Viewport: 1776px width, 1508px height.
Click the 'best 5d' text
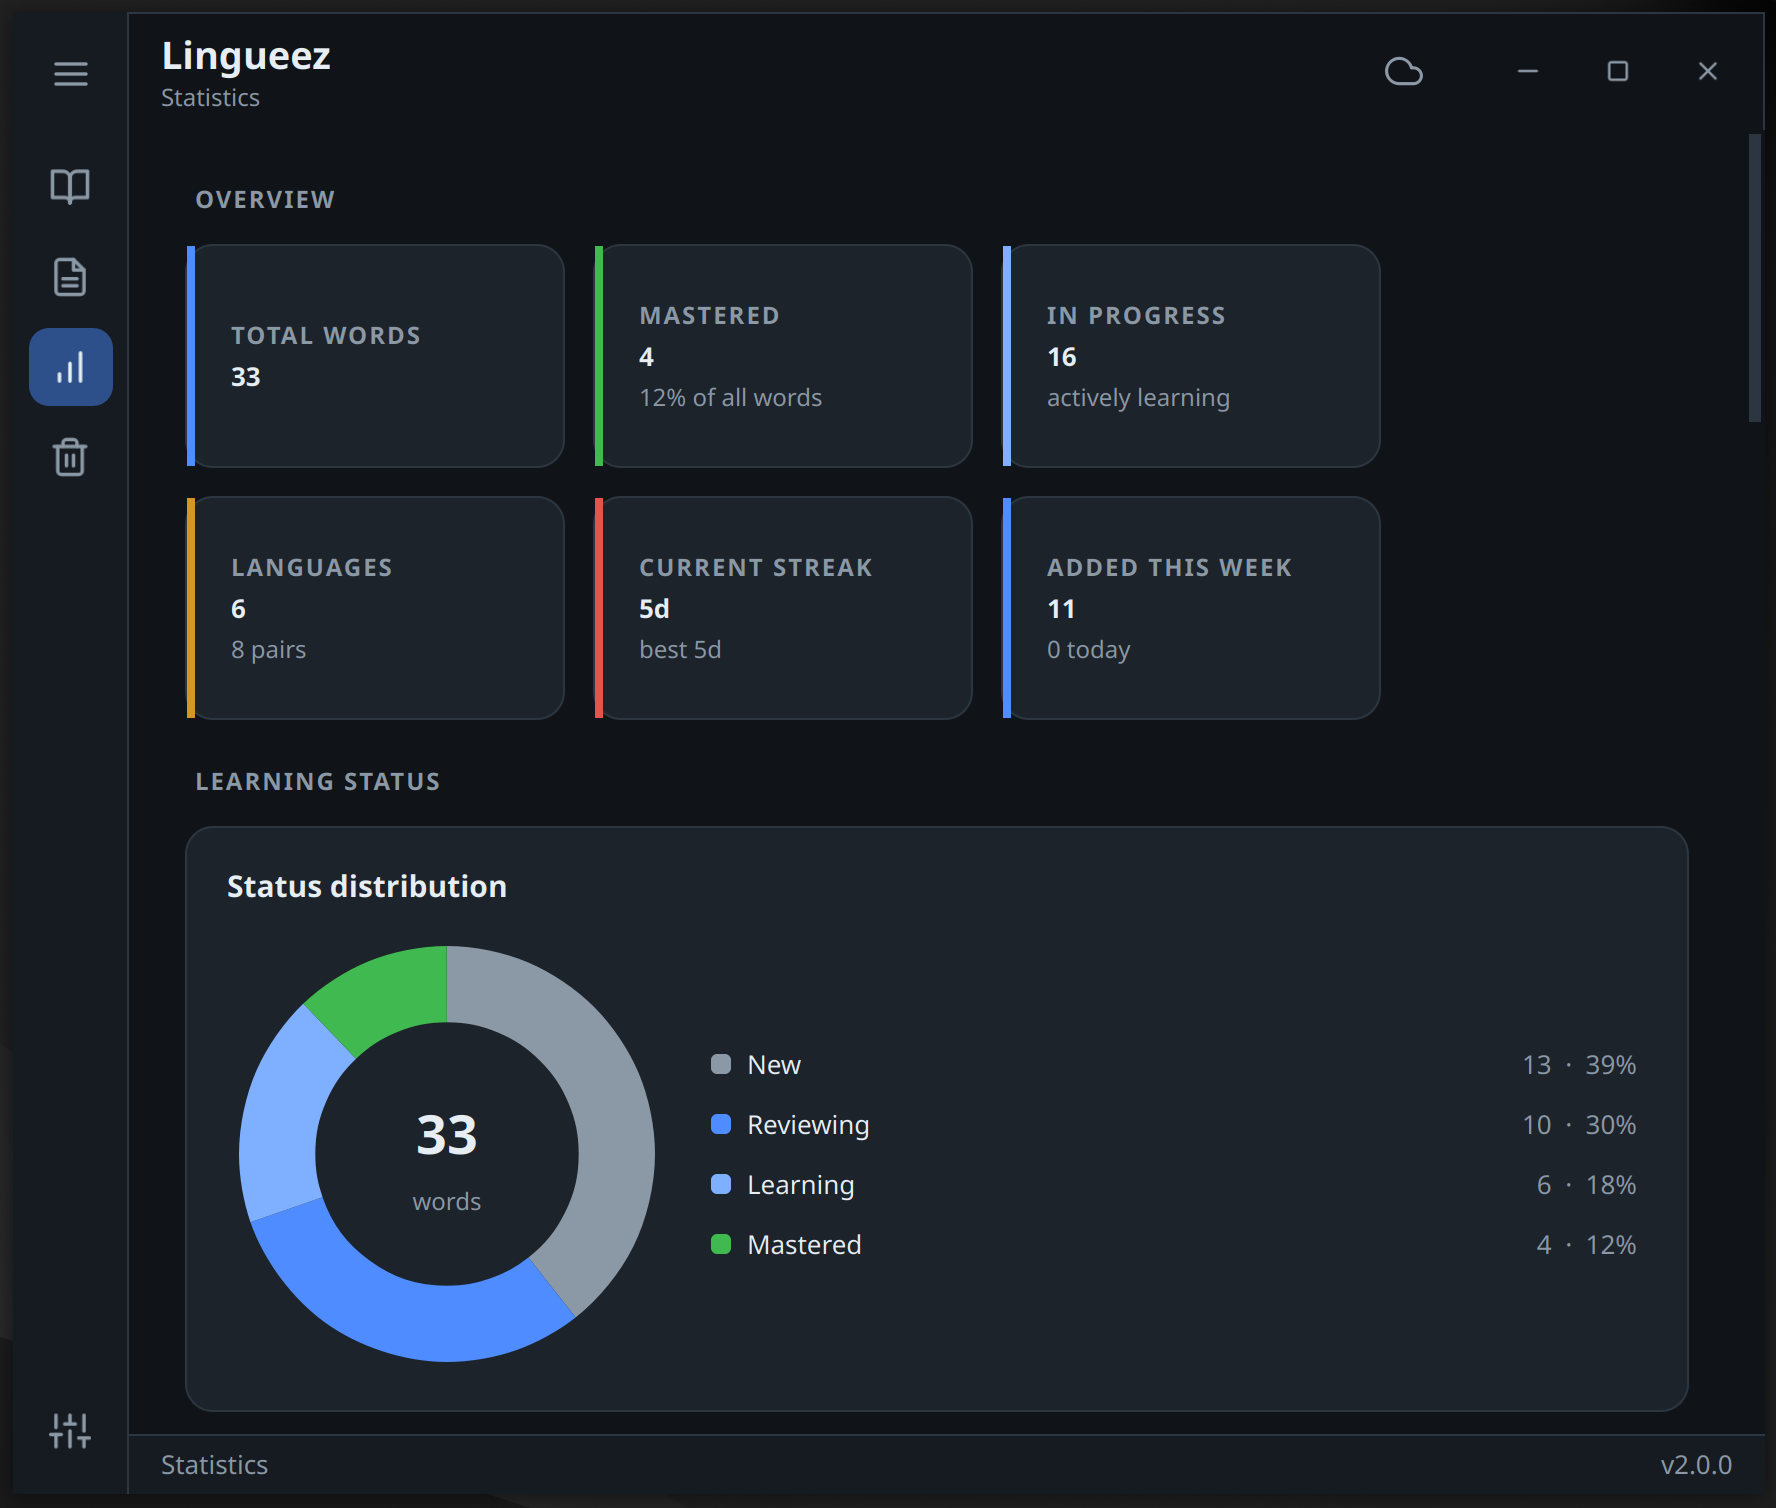pos(680,650)
